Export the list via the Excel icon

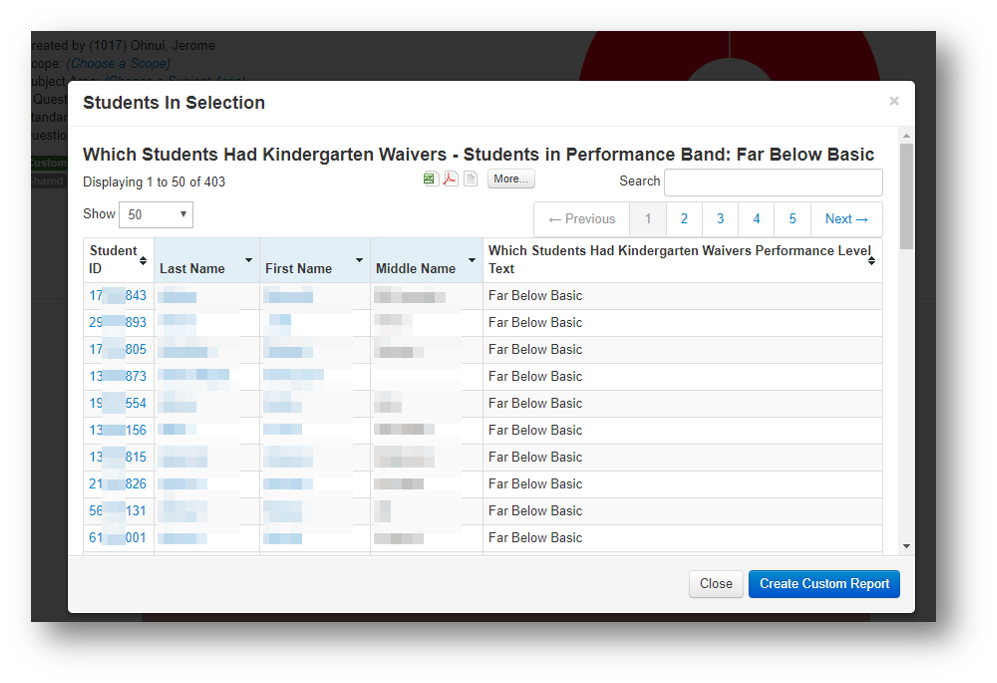point(430,179)
